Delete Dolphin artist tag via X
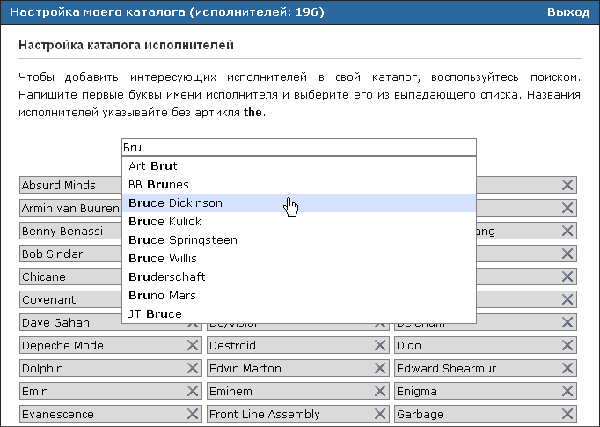The height and width of the screenshot is (427, 600). (192, 368)
